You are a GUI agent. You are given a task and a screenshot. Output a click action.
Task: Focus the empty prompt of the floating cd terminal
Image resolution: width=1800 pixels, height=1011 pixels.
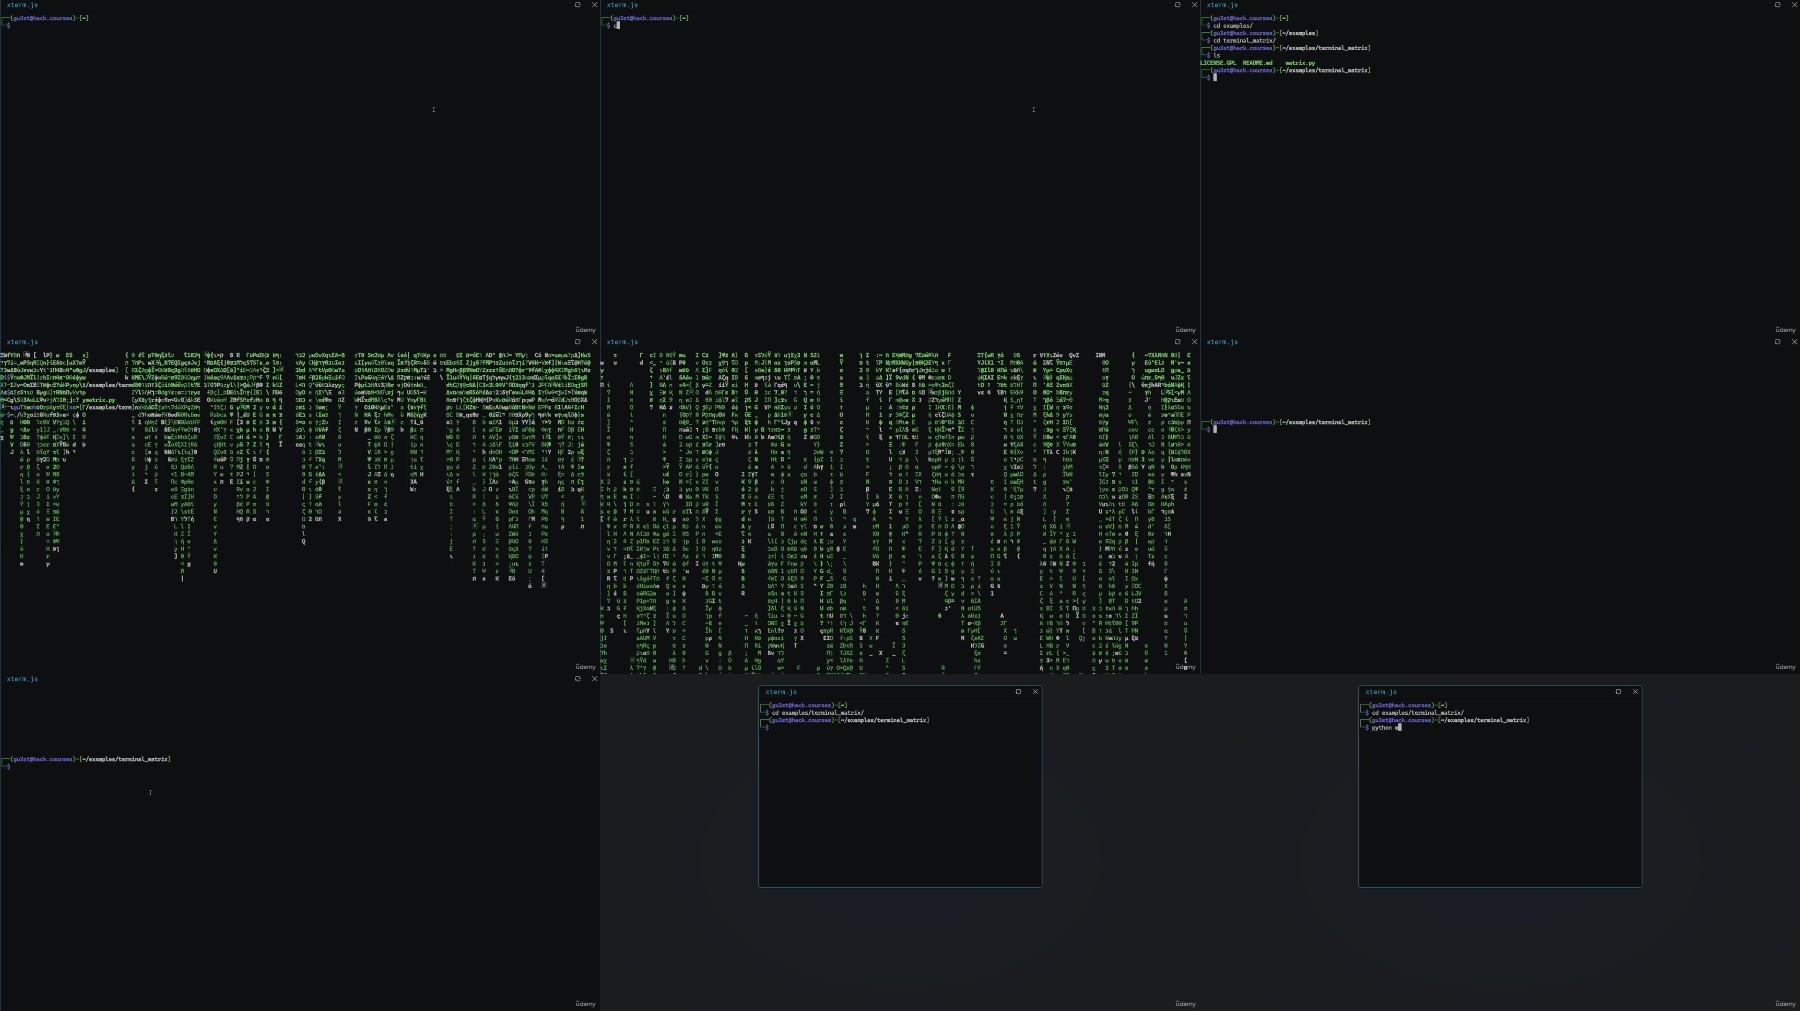tap(768, 728)
